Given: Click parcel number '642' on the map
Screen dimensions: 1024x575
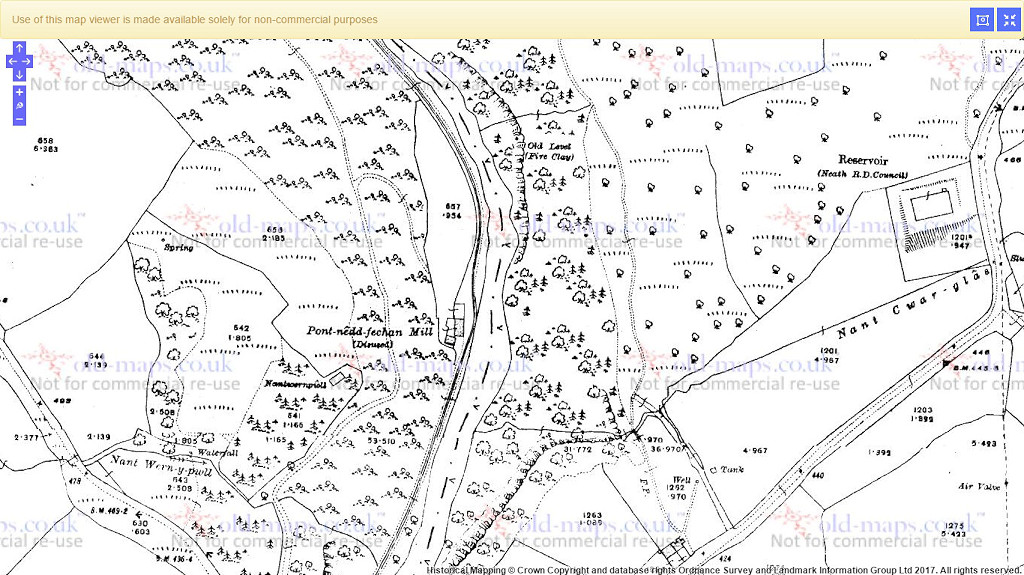Looking at the screenshot, I should coord(241,329).
